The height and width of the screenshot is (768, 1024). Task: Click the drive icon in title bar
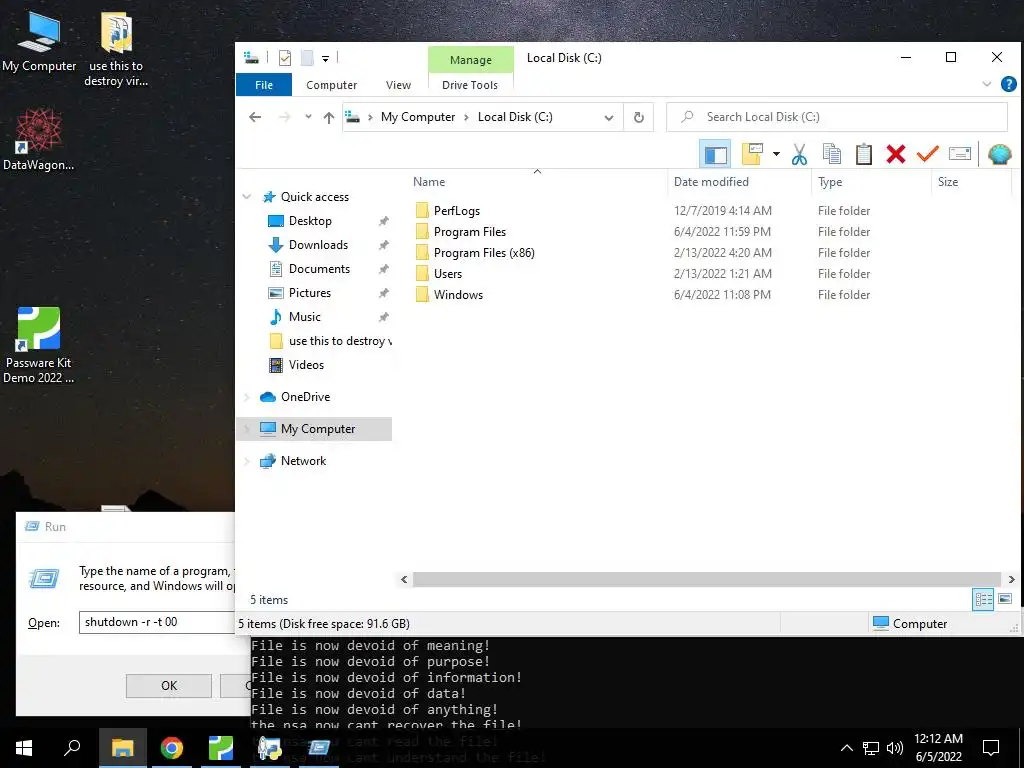point(251,57)
